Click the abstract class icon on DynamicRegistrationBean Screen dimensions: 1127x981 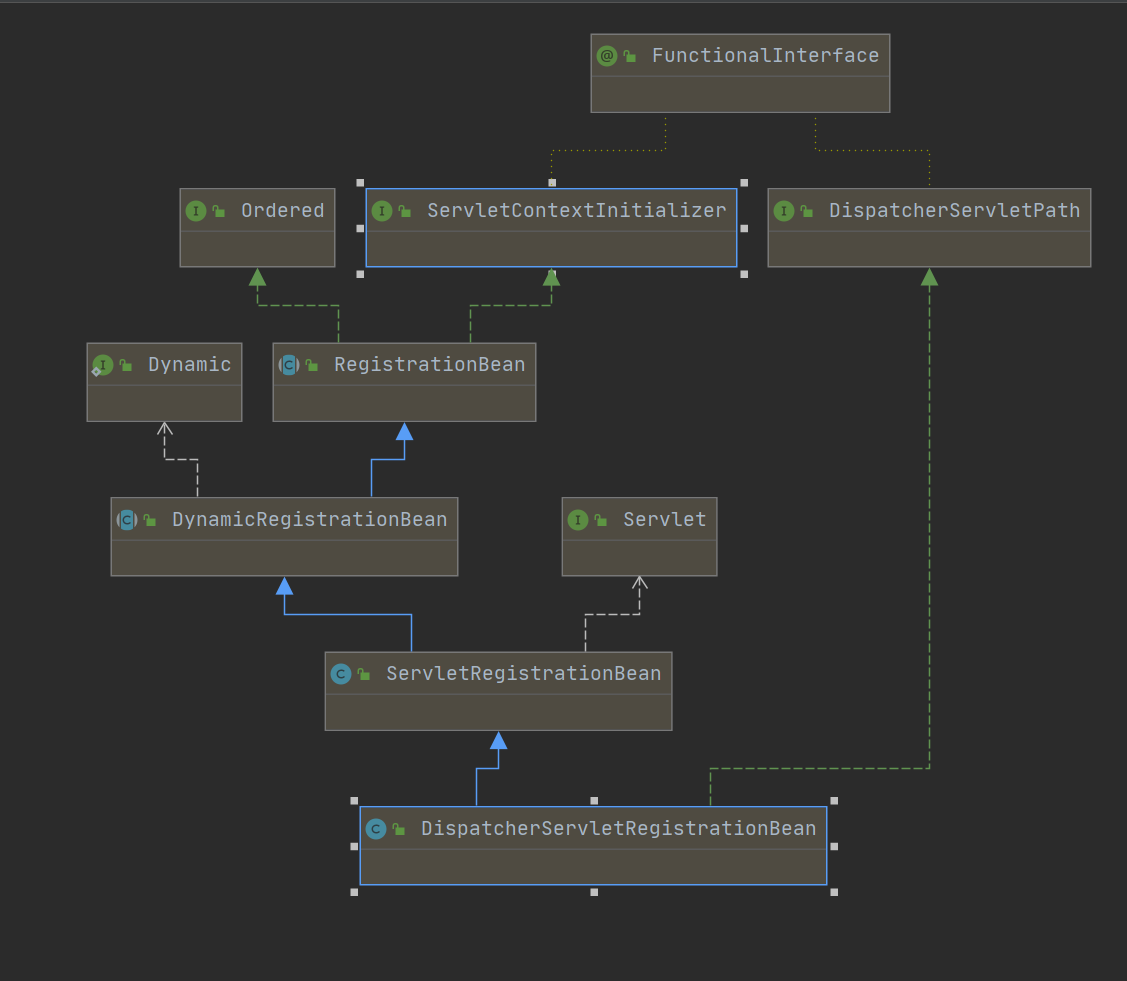127,519
